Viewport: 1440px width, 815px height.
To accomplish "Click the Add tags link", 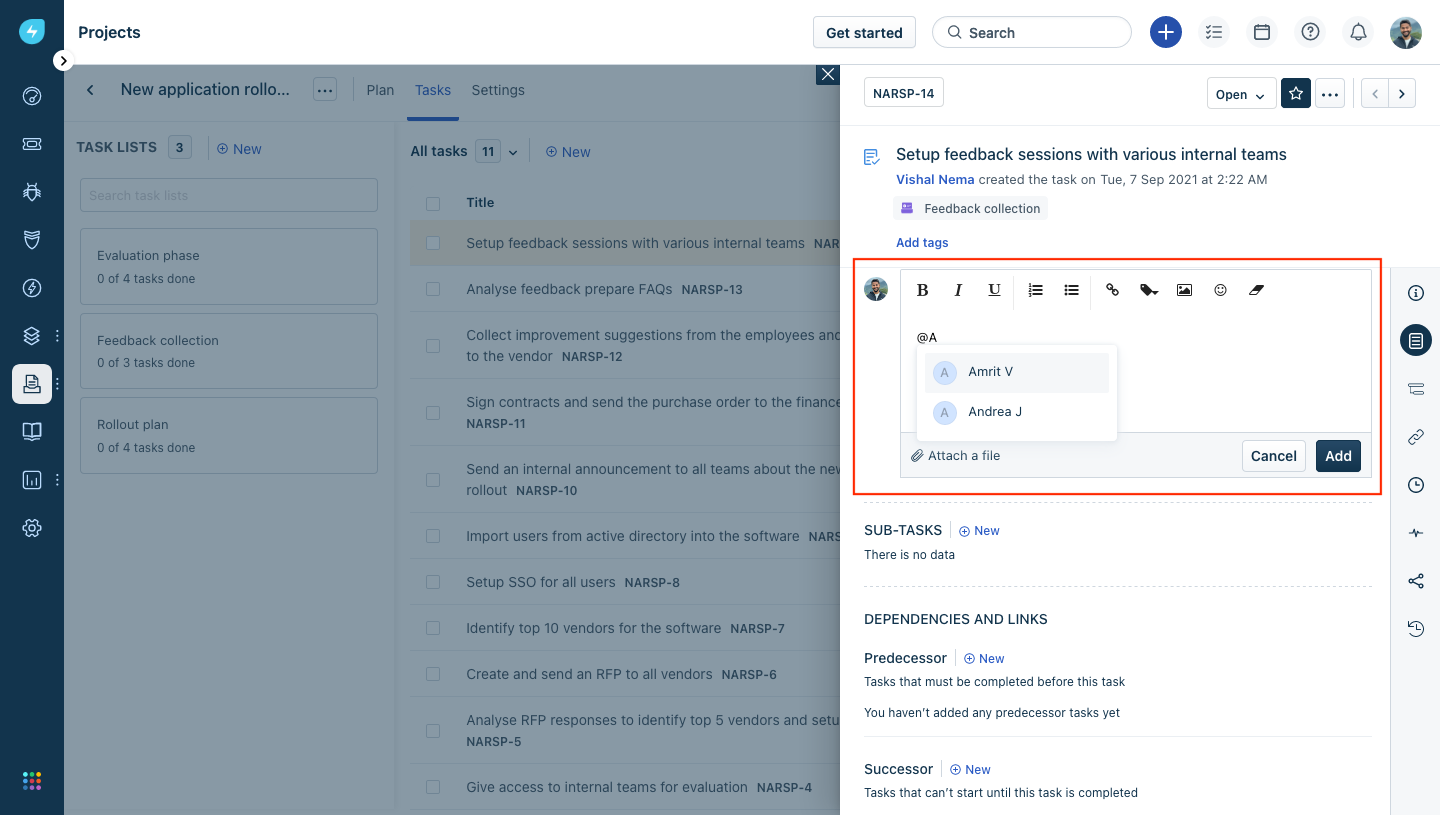I will pyautogui.click(x=922, y=243).
